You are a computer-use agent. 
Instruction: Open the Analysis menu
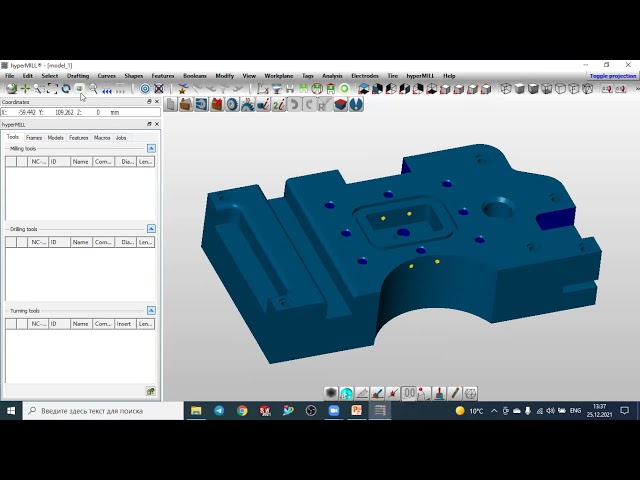click(332, 76)
